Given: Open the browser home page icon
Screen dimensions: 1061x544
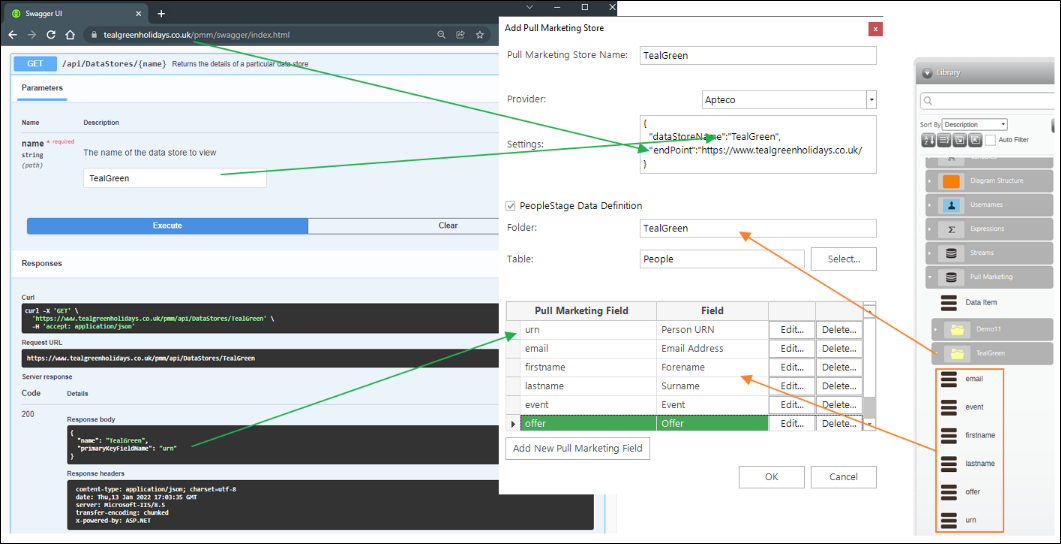Looking at the screenshot, I should click(70, 35).
